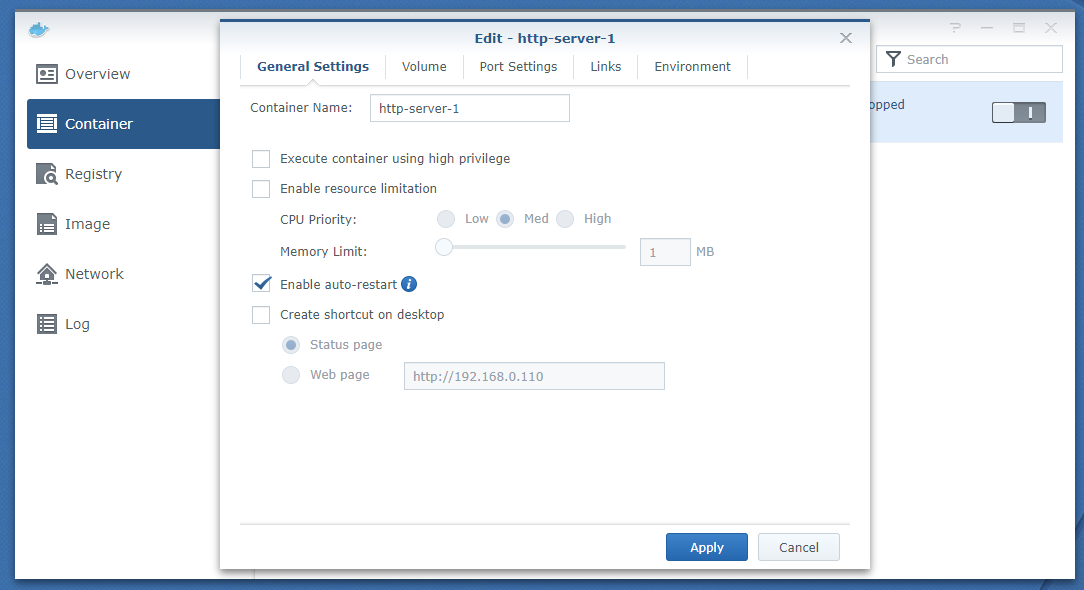Image resolution: width=1084 pixels, height=590 pixels.
Task: Switch to the Volume tab
Action: [x=424, y=67]
